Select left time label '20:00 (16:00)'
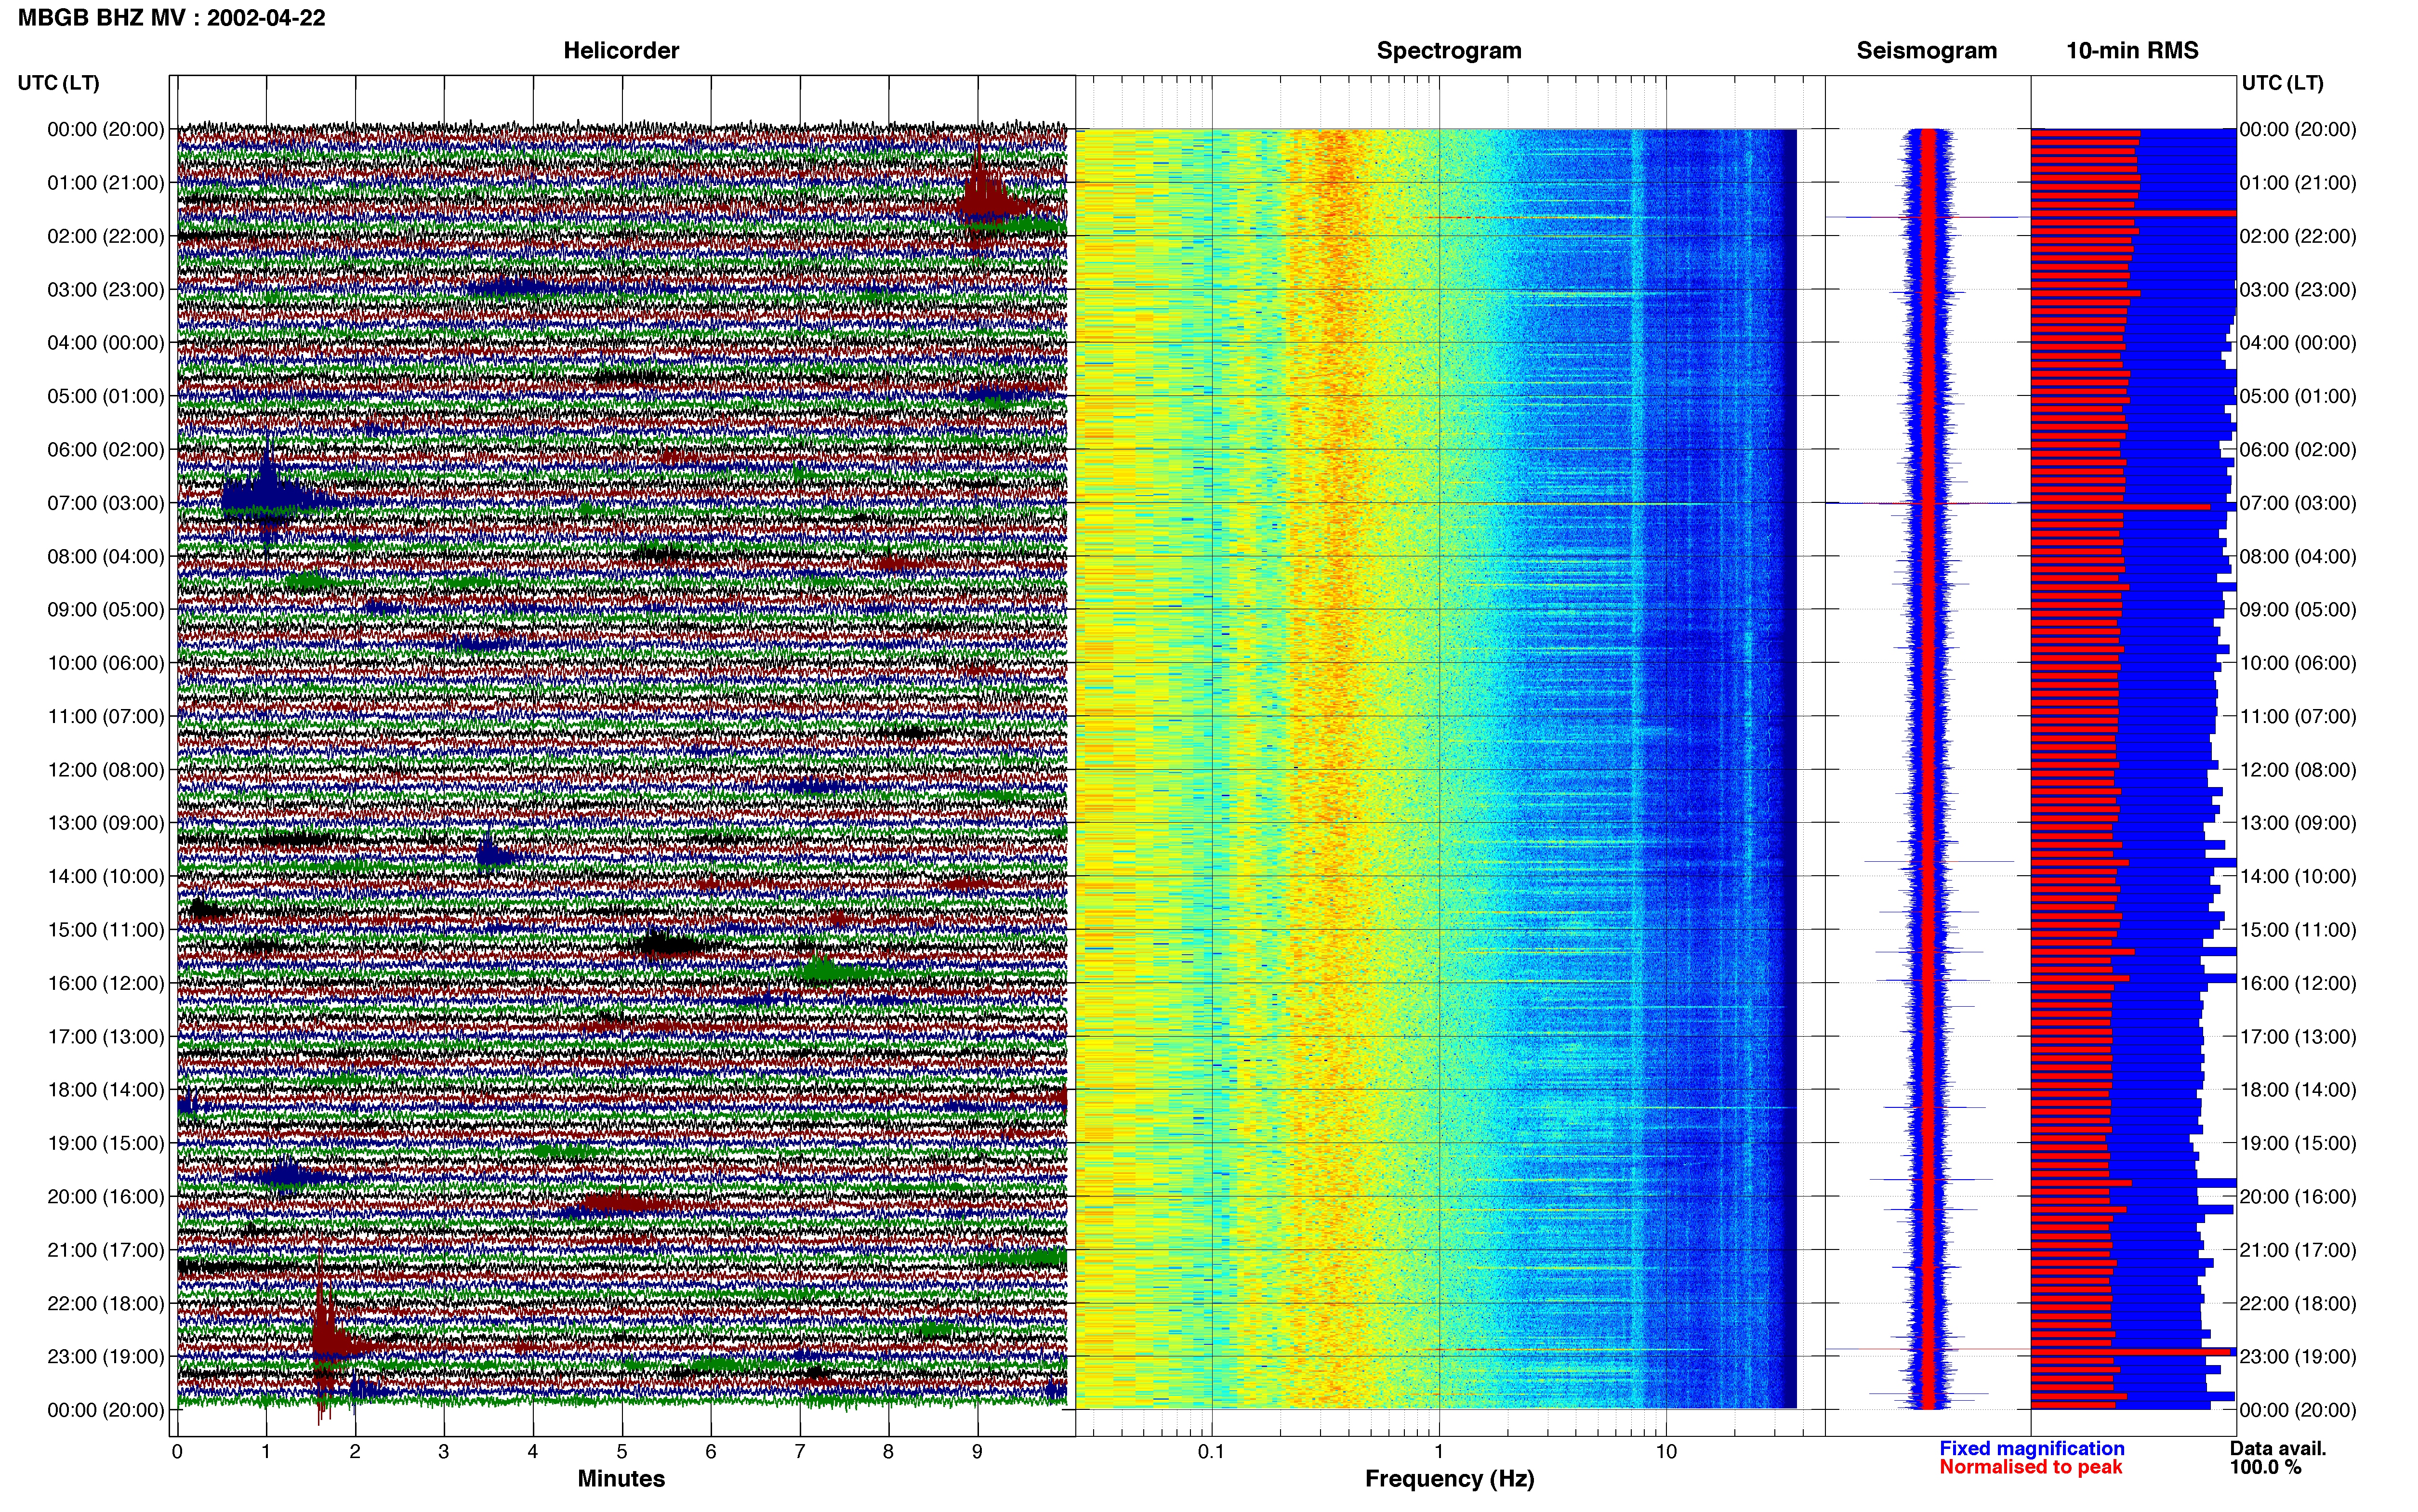This screenshot has width=2418, height=1512. [x=105, y=1196]
